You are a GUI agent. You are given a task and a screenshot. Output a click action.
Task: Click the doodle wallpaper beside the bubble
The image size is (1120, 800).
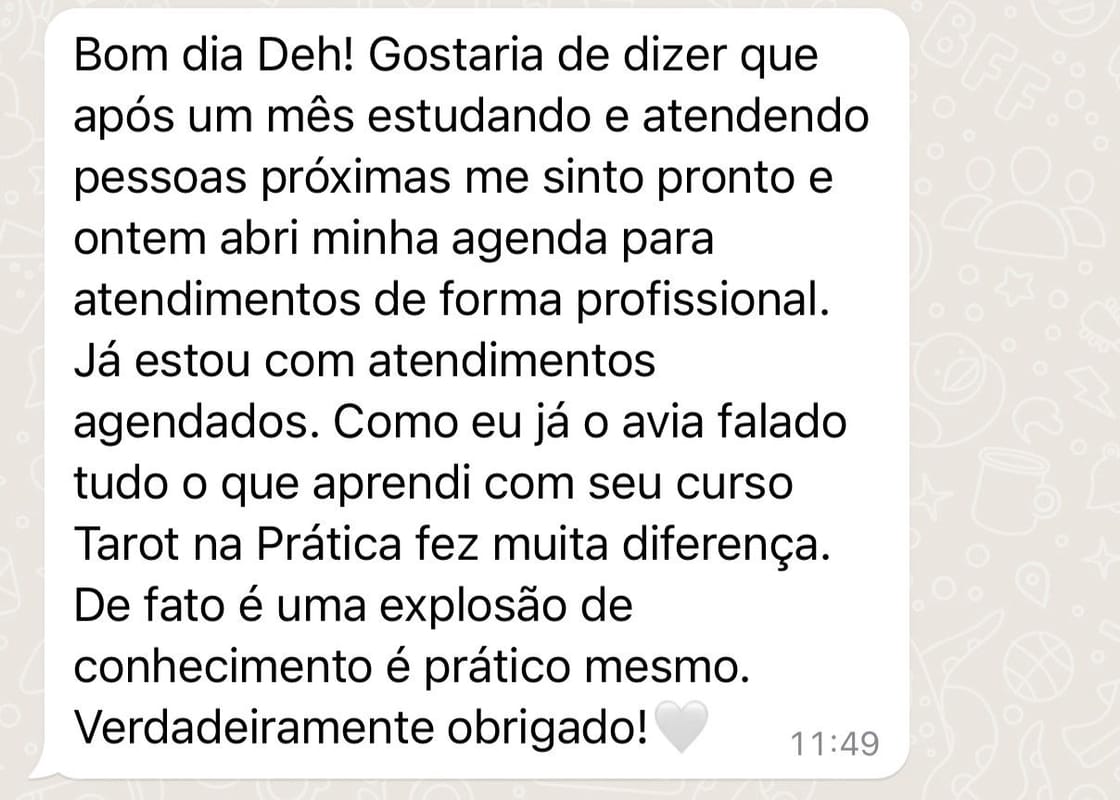[x=1014, y=400]
